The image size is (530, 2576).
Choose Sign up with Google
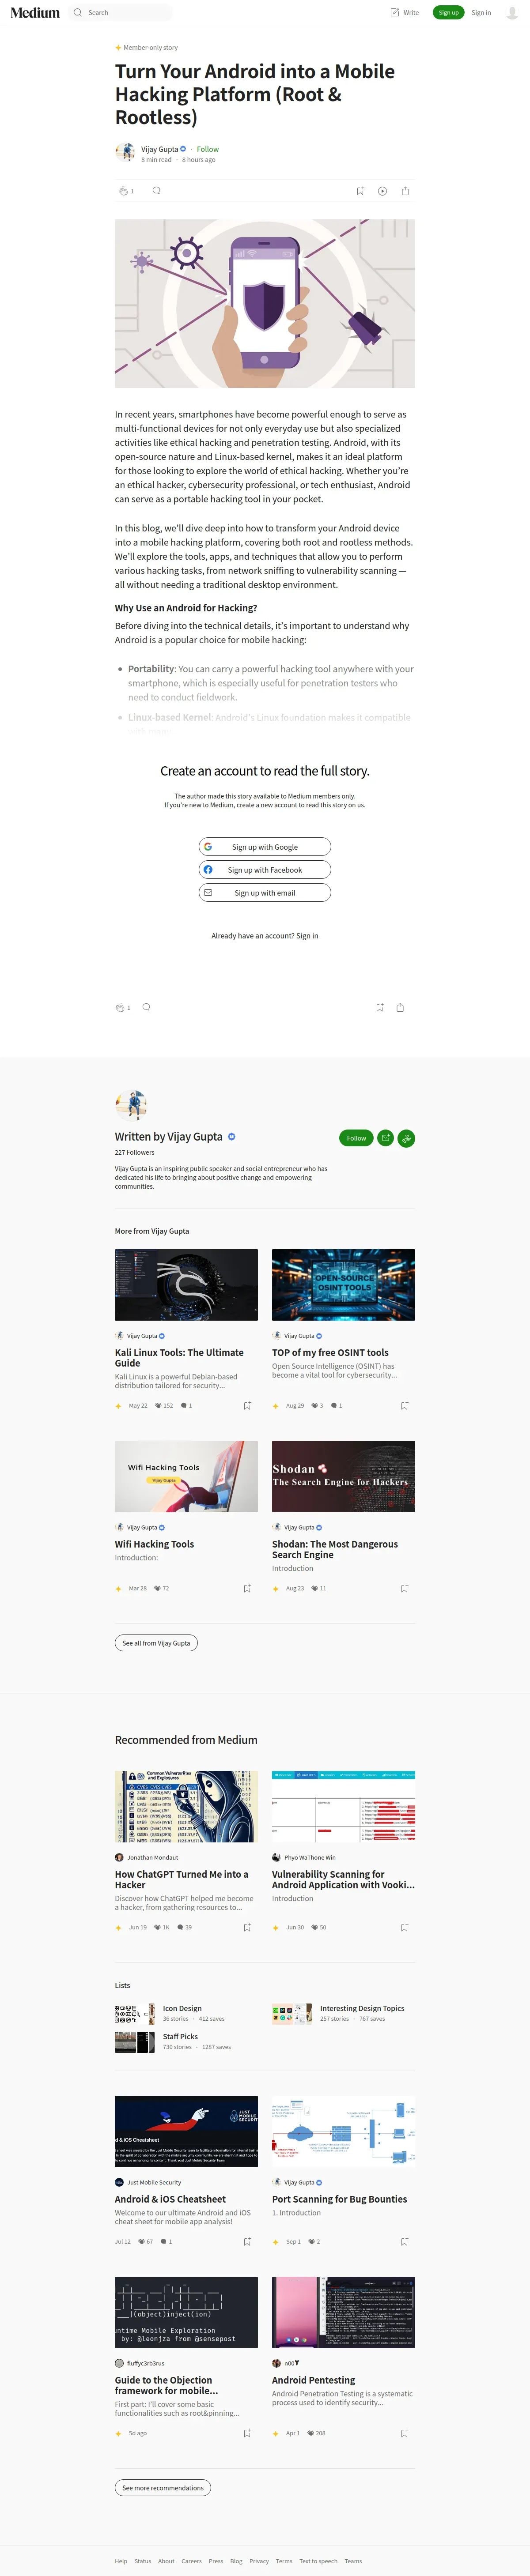(x=265, y=847)
